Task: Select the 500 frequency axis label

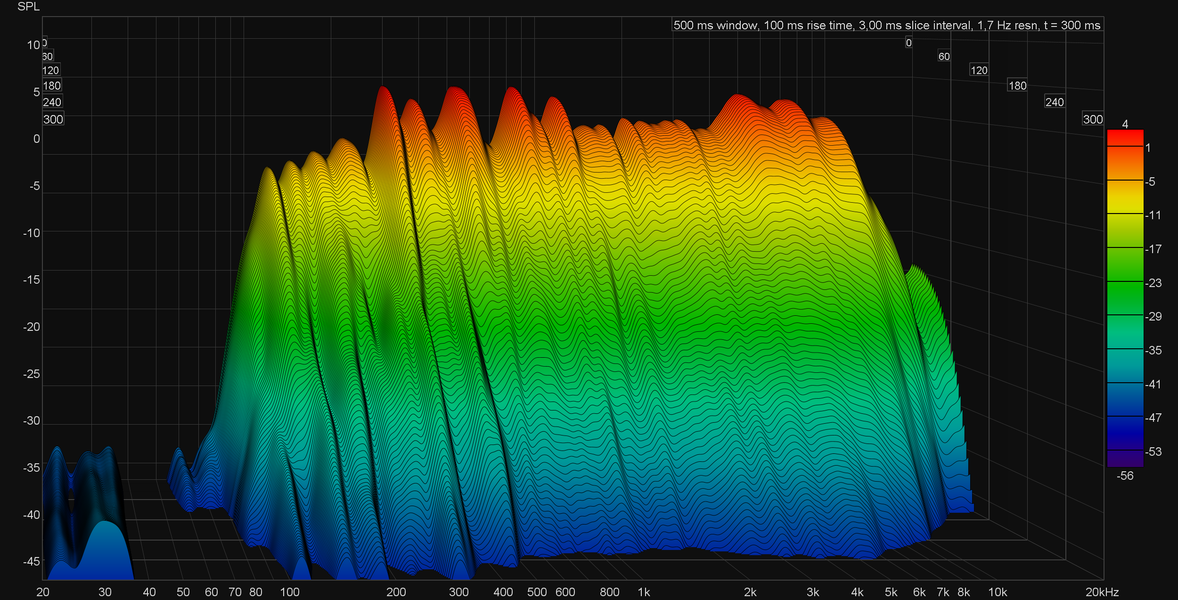Action: tap(536, 592)
